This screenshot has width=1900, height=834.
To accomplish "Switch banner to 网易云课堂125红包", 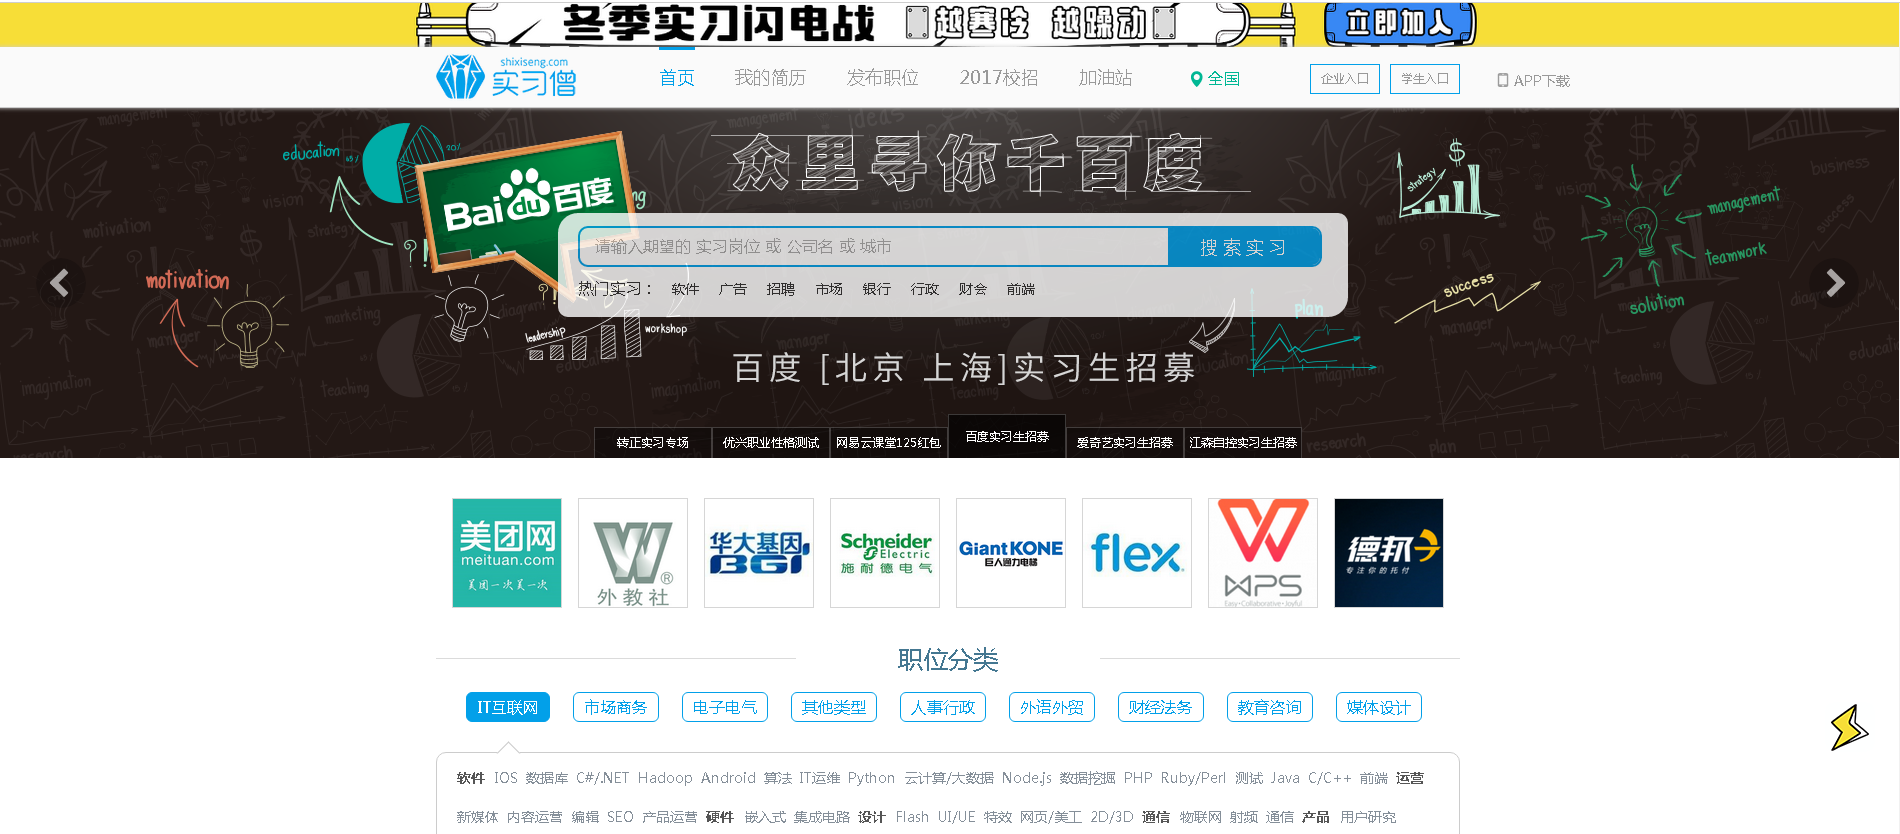I will point(889,443).
